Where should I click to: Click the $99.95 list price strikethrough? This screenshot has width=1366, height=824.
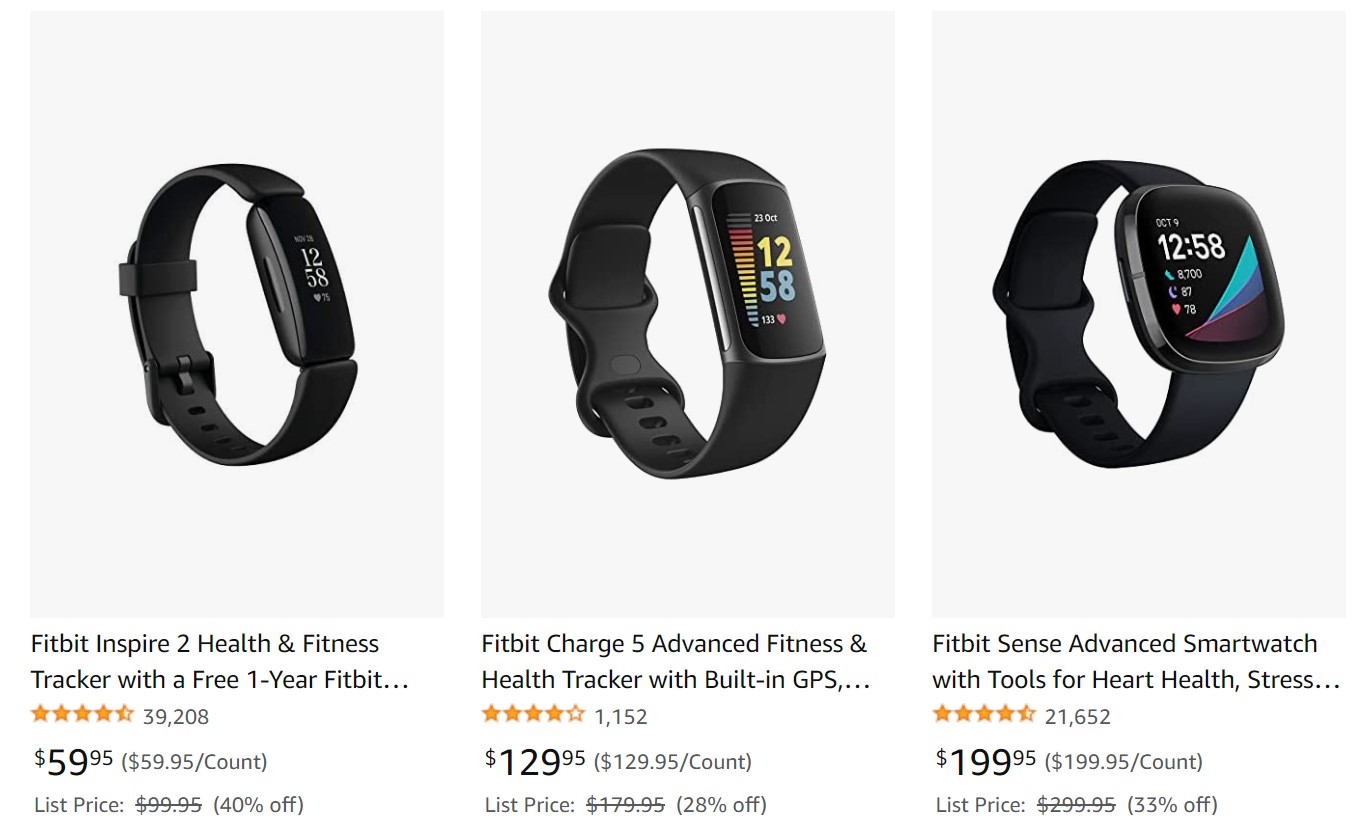tap(169, 805)
